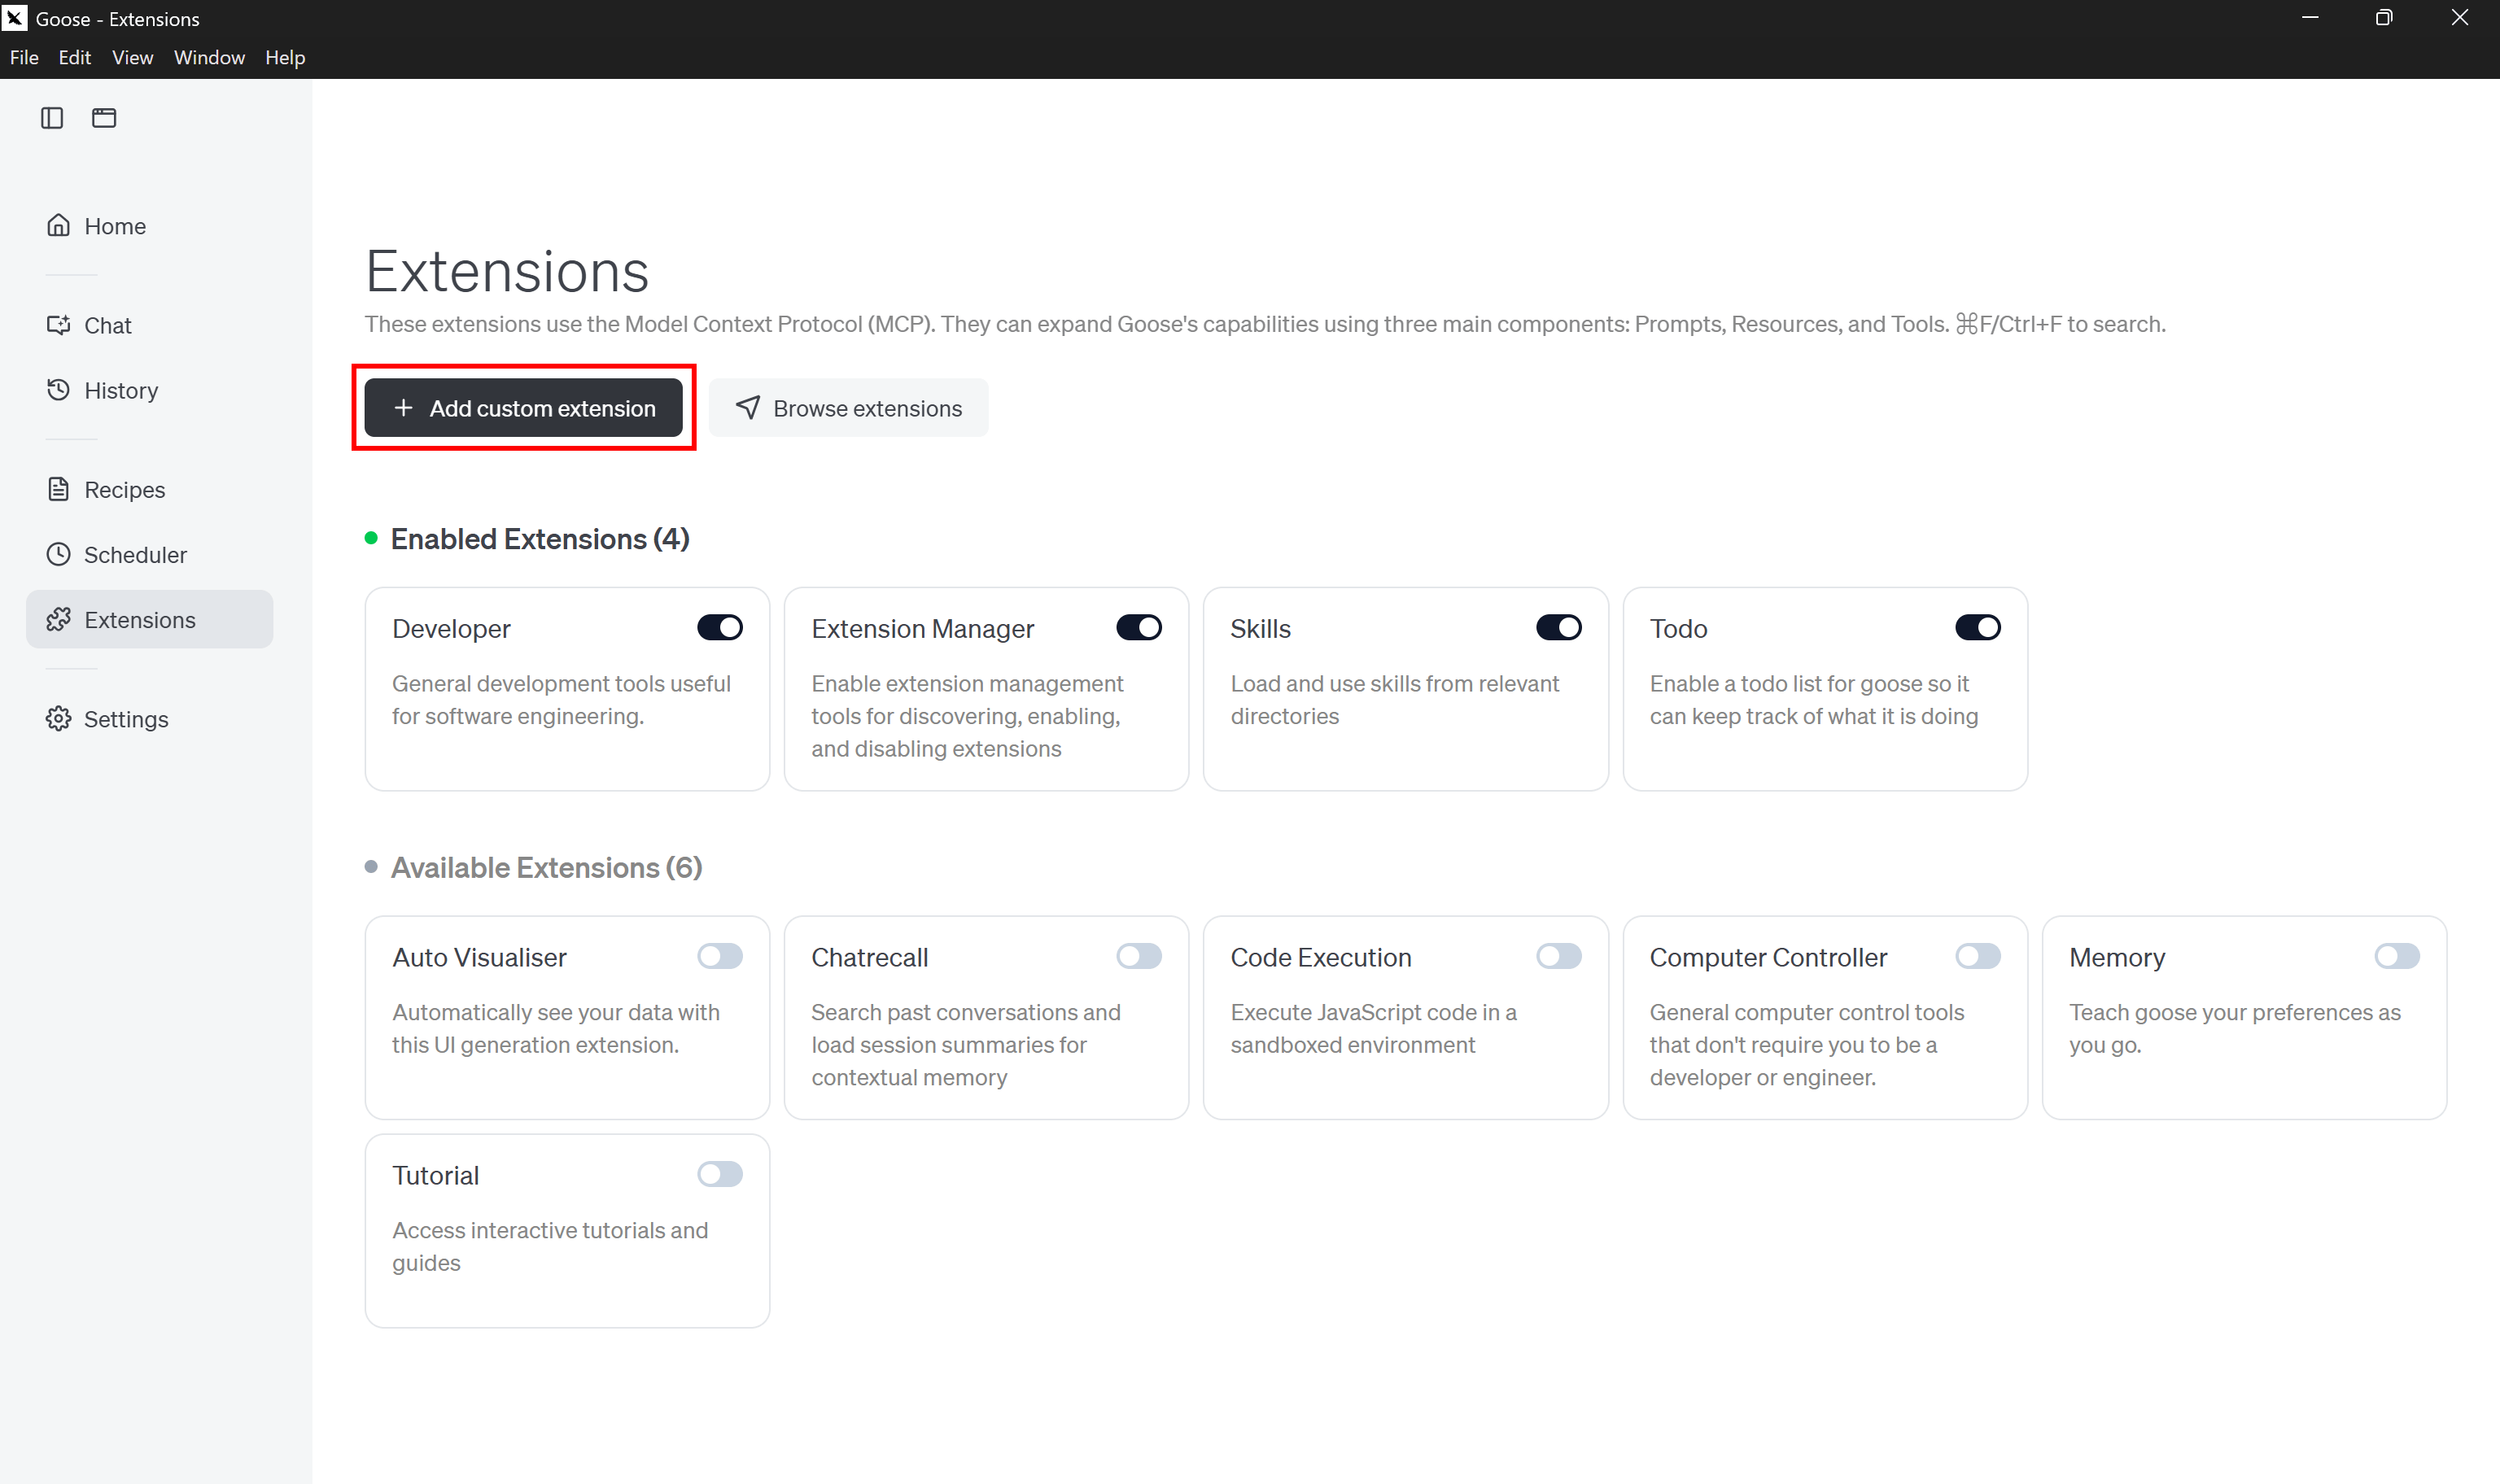Click the Extensions puzzle piece icon
The image size is (2500, 1484).
58,619
